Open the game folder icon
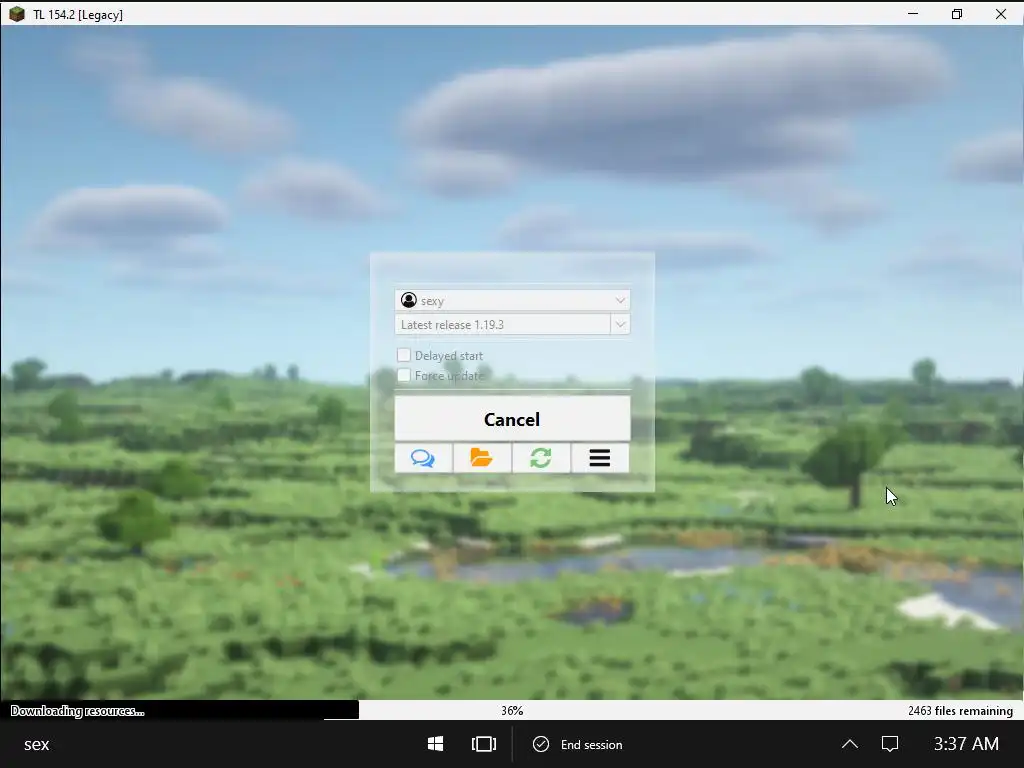This screenshot has width=1024, height=768. (x=481, y=458)
